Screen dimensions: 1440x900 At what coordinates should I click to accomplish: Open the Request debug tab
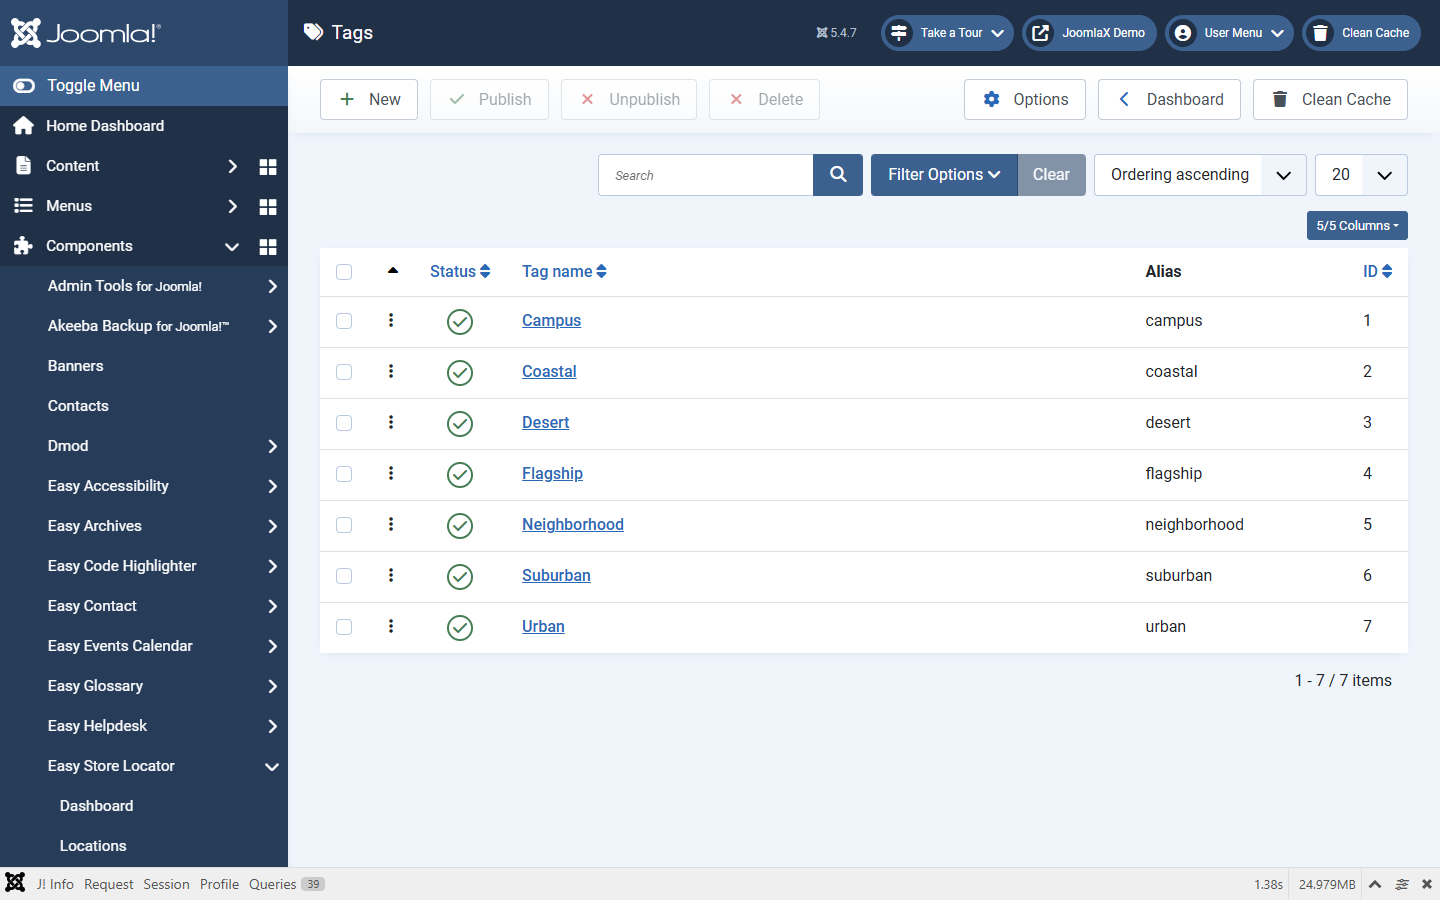108,884
